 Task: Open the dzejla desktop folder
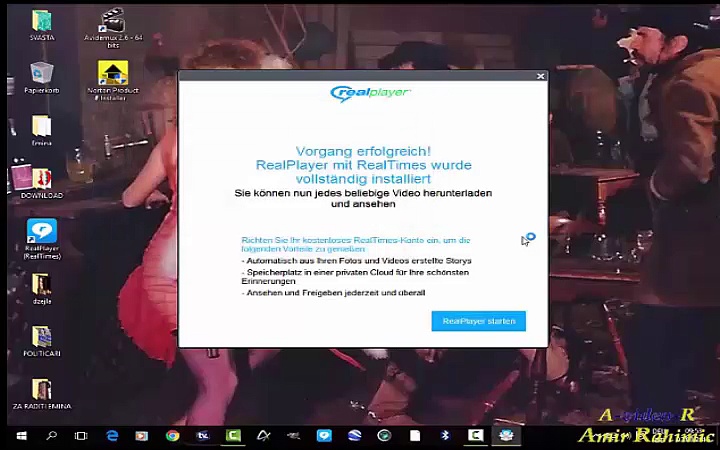(x=42, y=285)
